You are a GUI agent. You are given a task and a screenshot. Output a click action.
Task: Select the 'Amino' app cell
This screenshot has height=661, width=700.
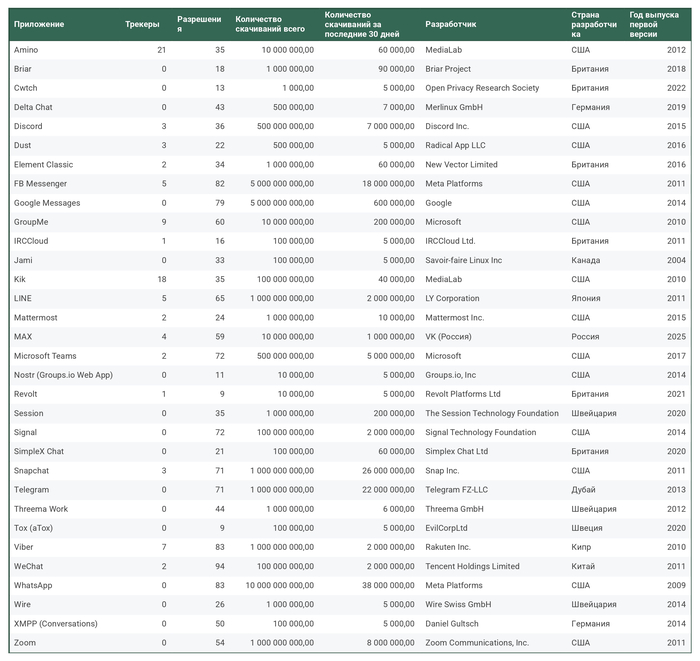click(x=26, y=50)
